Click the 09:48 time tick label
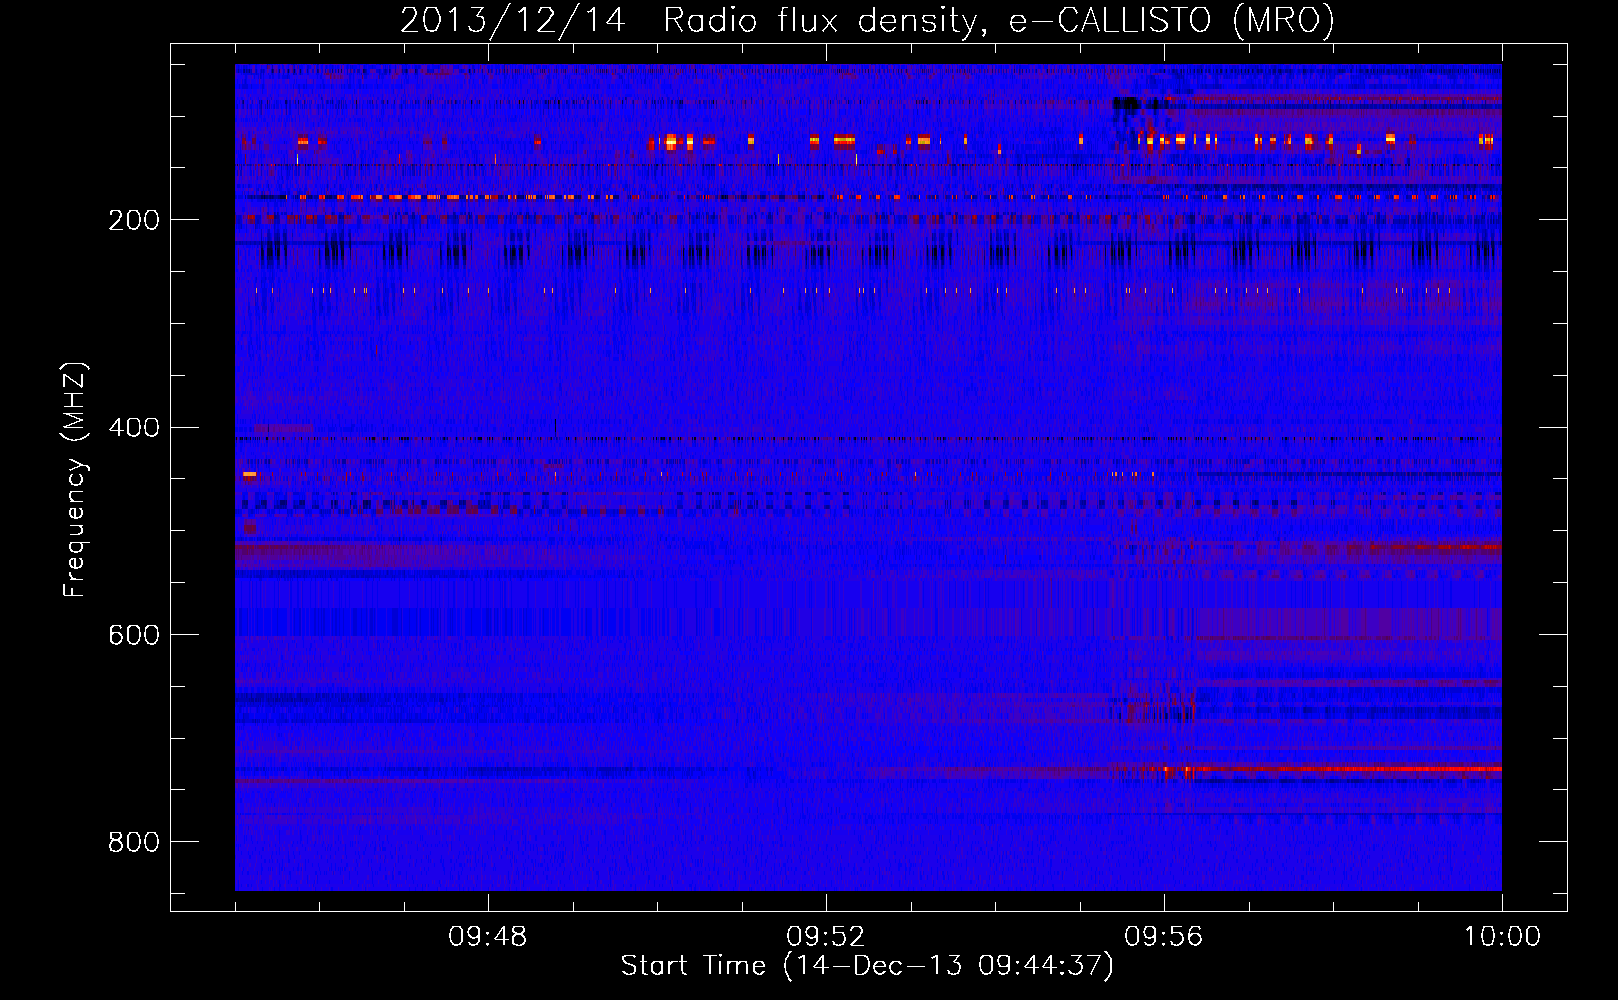 pos(487,937)
